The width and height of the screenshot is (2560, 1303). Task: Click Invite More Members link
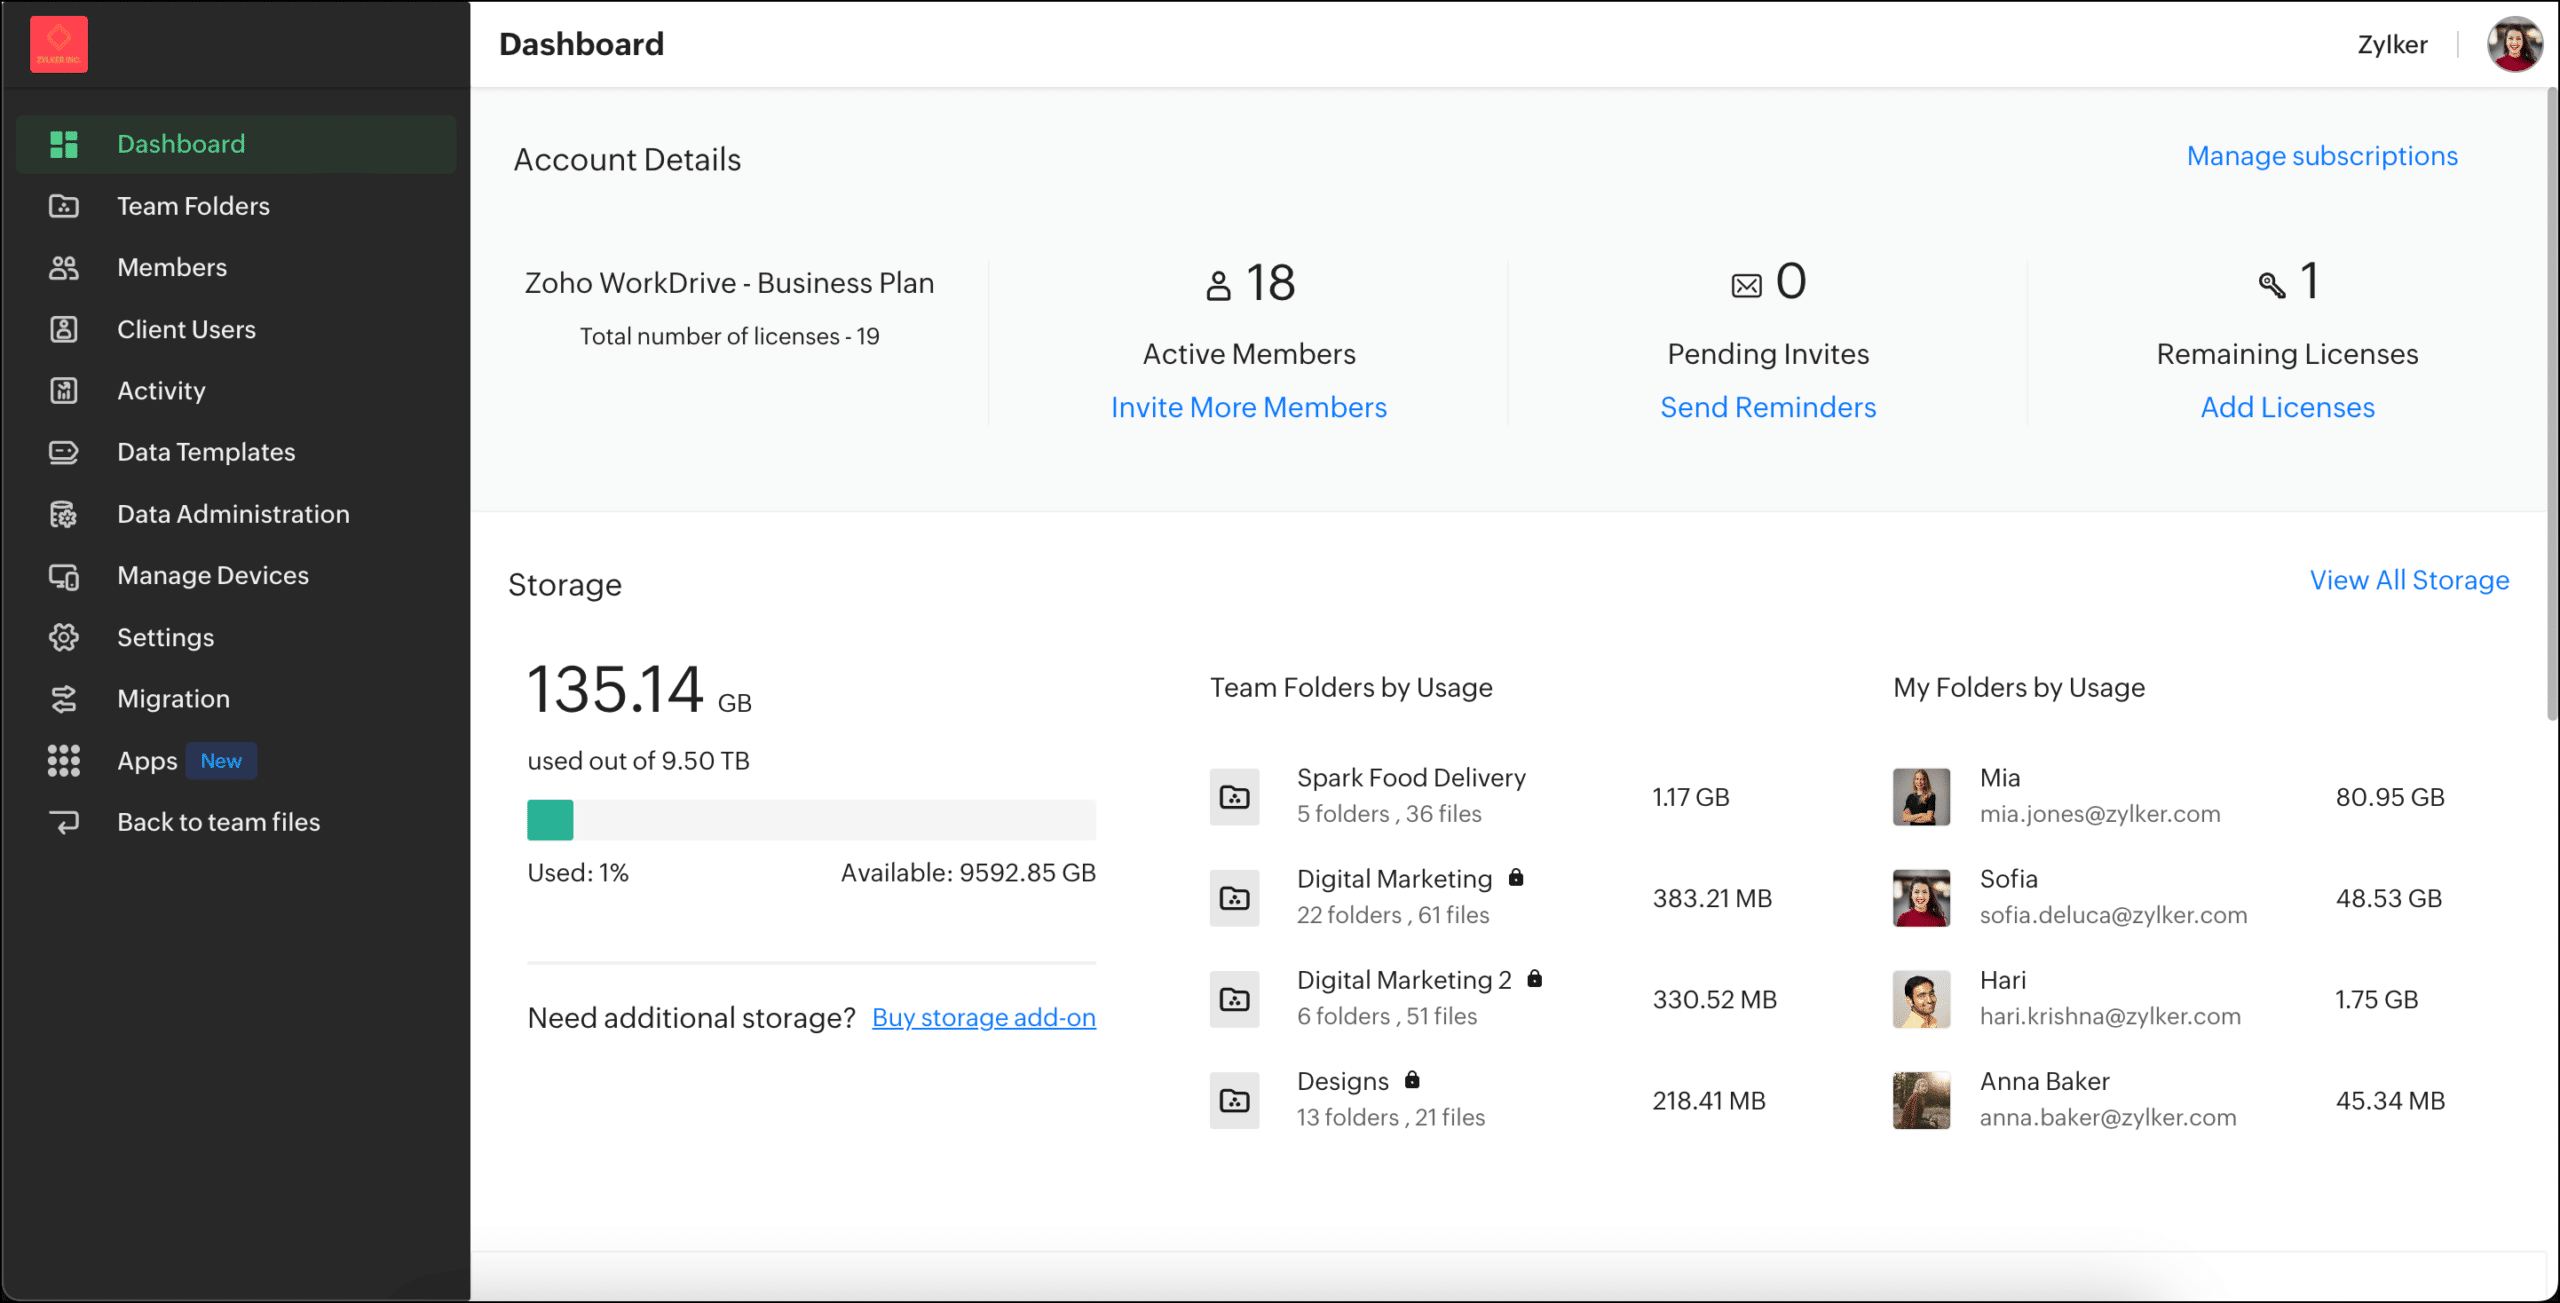pyautogui.click(x=1251, y=407)
